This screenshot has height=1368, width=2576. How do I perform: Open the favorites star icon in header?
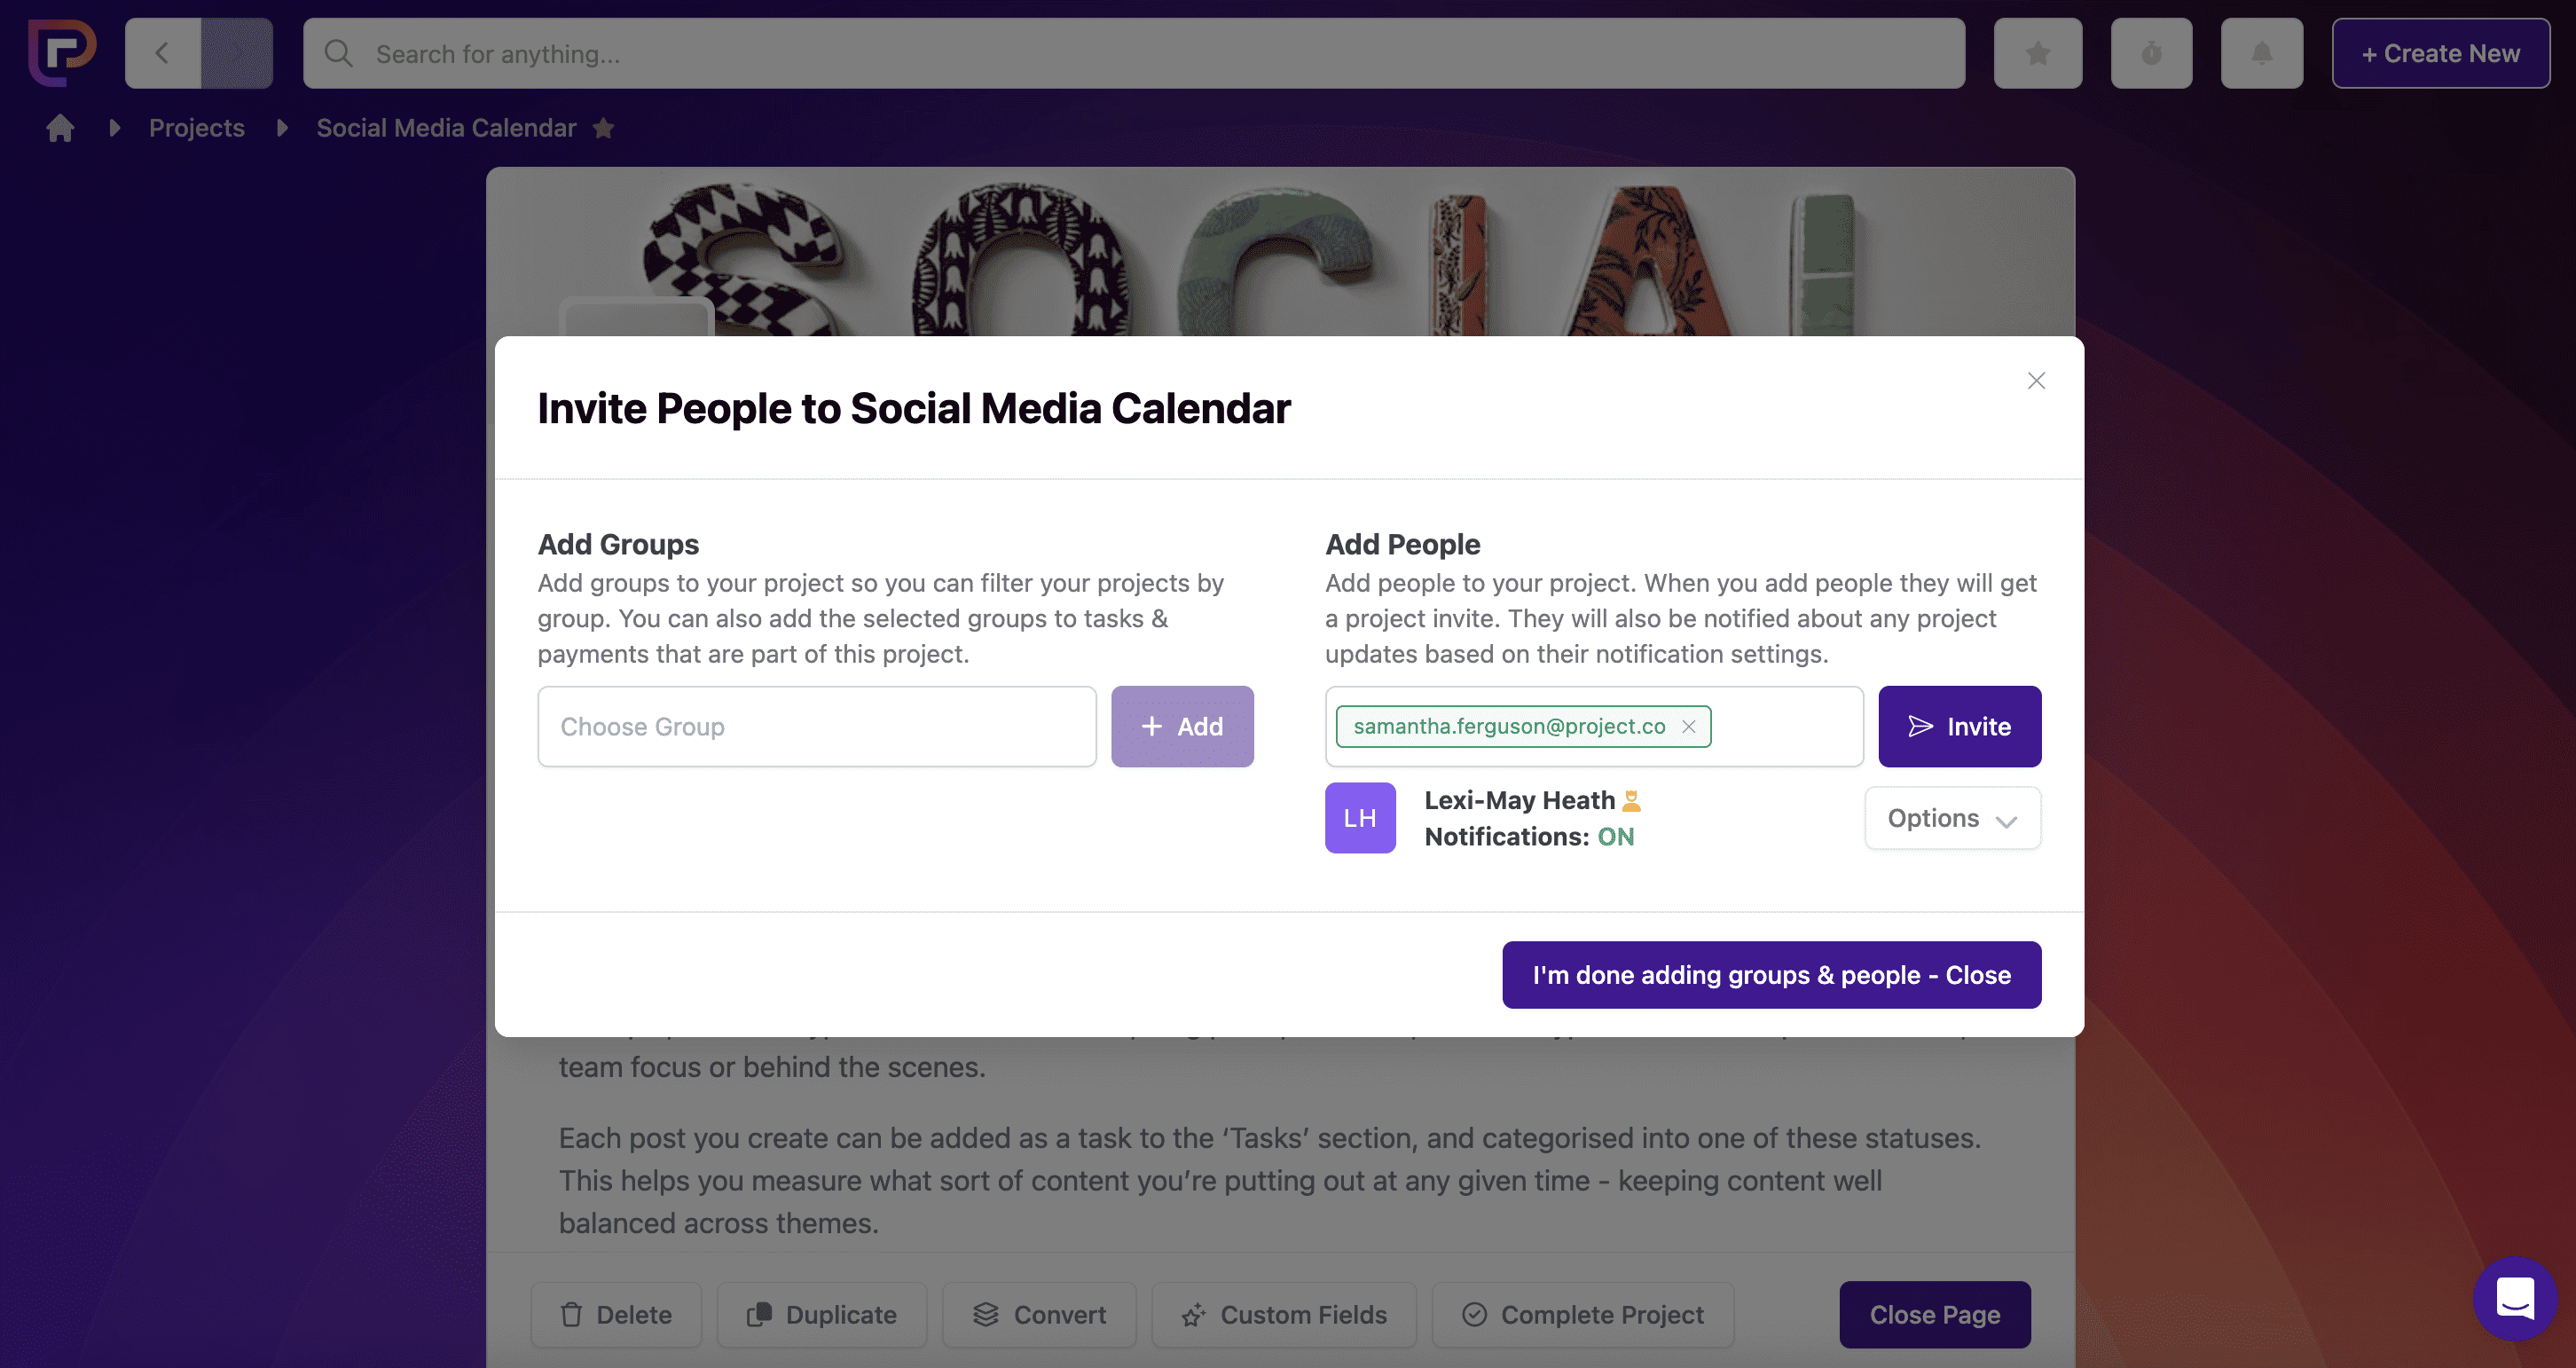(x=2037, y=53)
